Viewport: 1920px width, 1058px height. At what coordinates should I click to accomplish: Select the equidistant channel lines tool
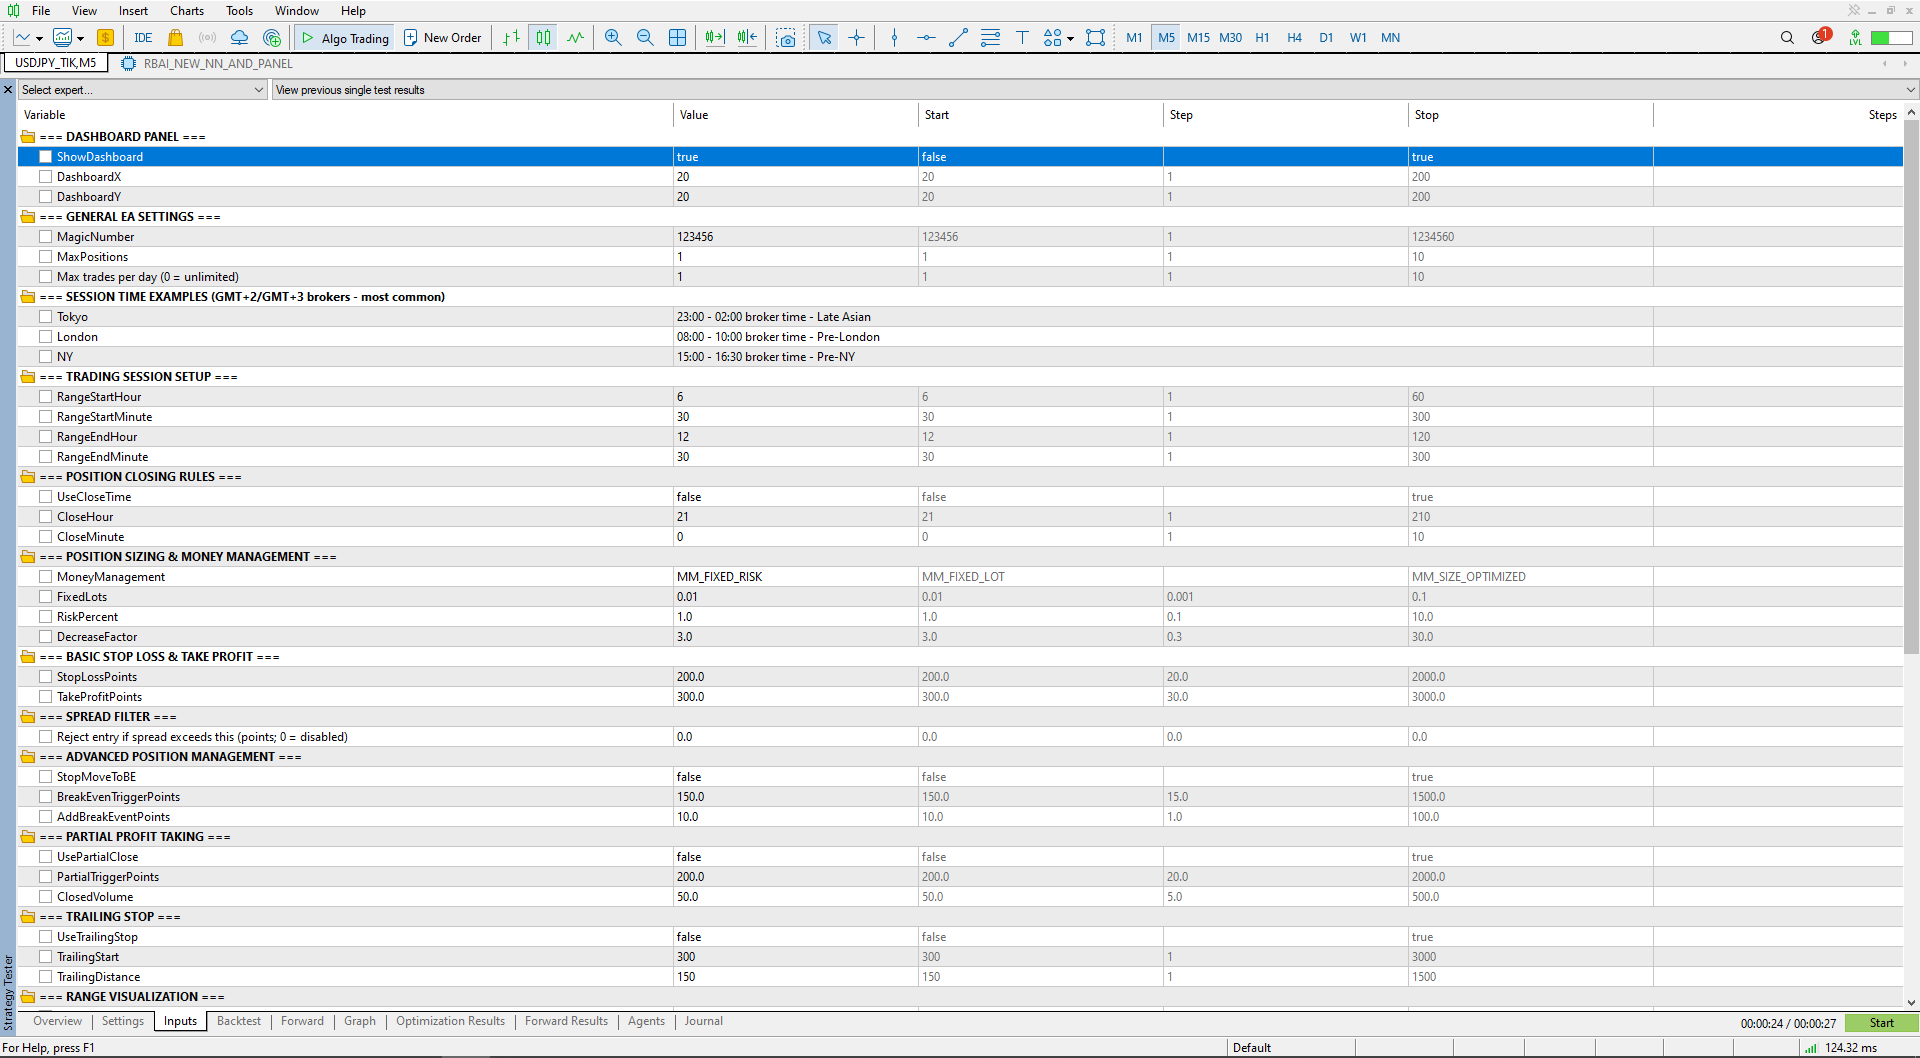click(x=990, y=38)
